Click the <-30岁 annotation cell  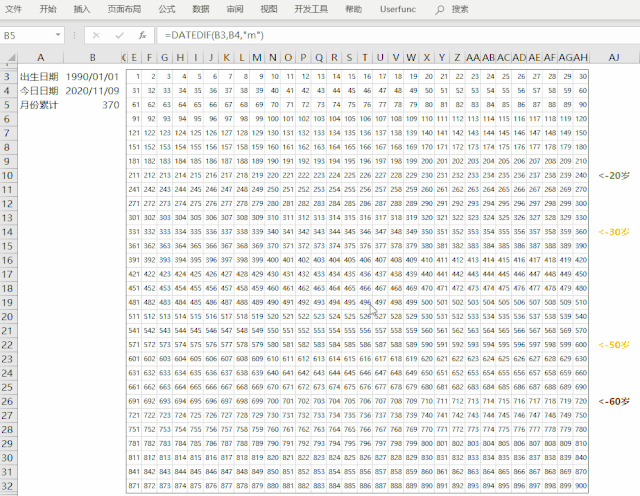(x=614, y=232)
